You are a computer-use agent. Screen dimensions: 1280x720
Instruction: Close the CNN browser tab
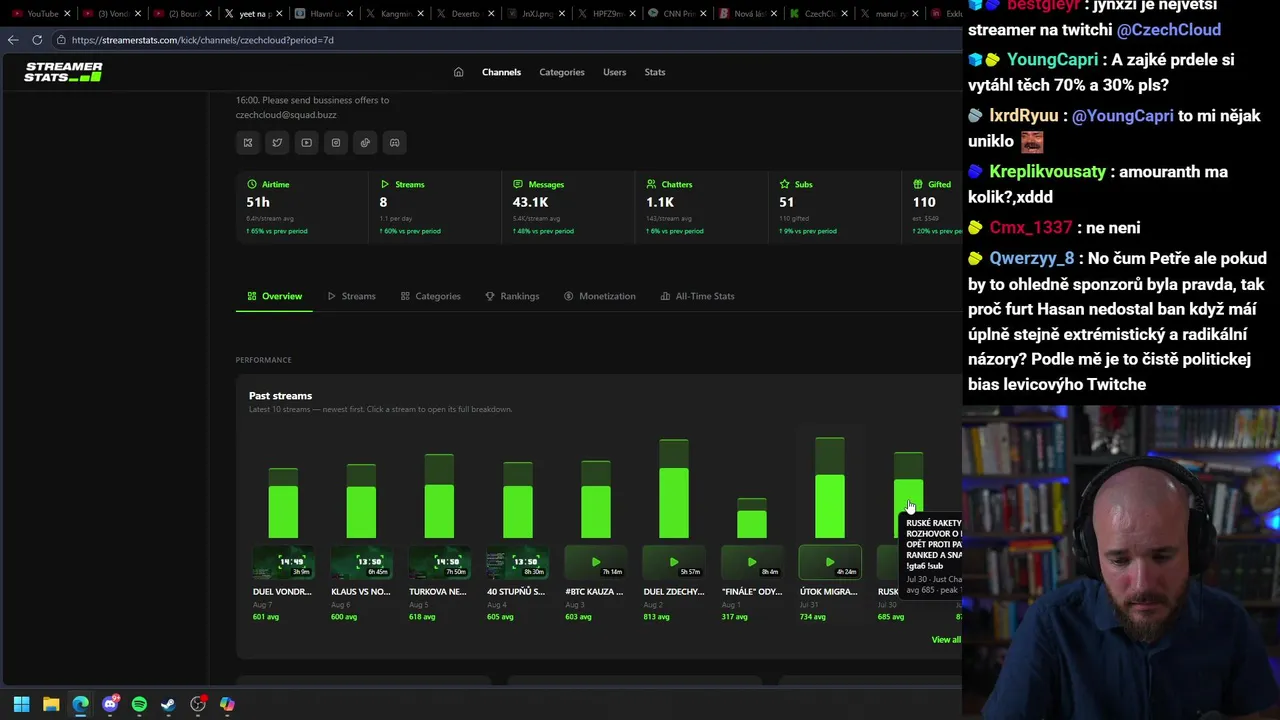point(705,14)
